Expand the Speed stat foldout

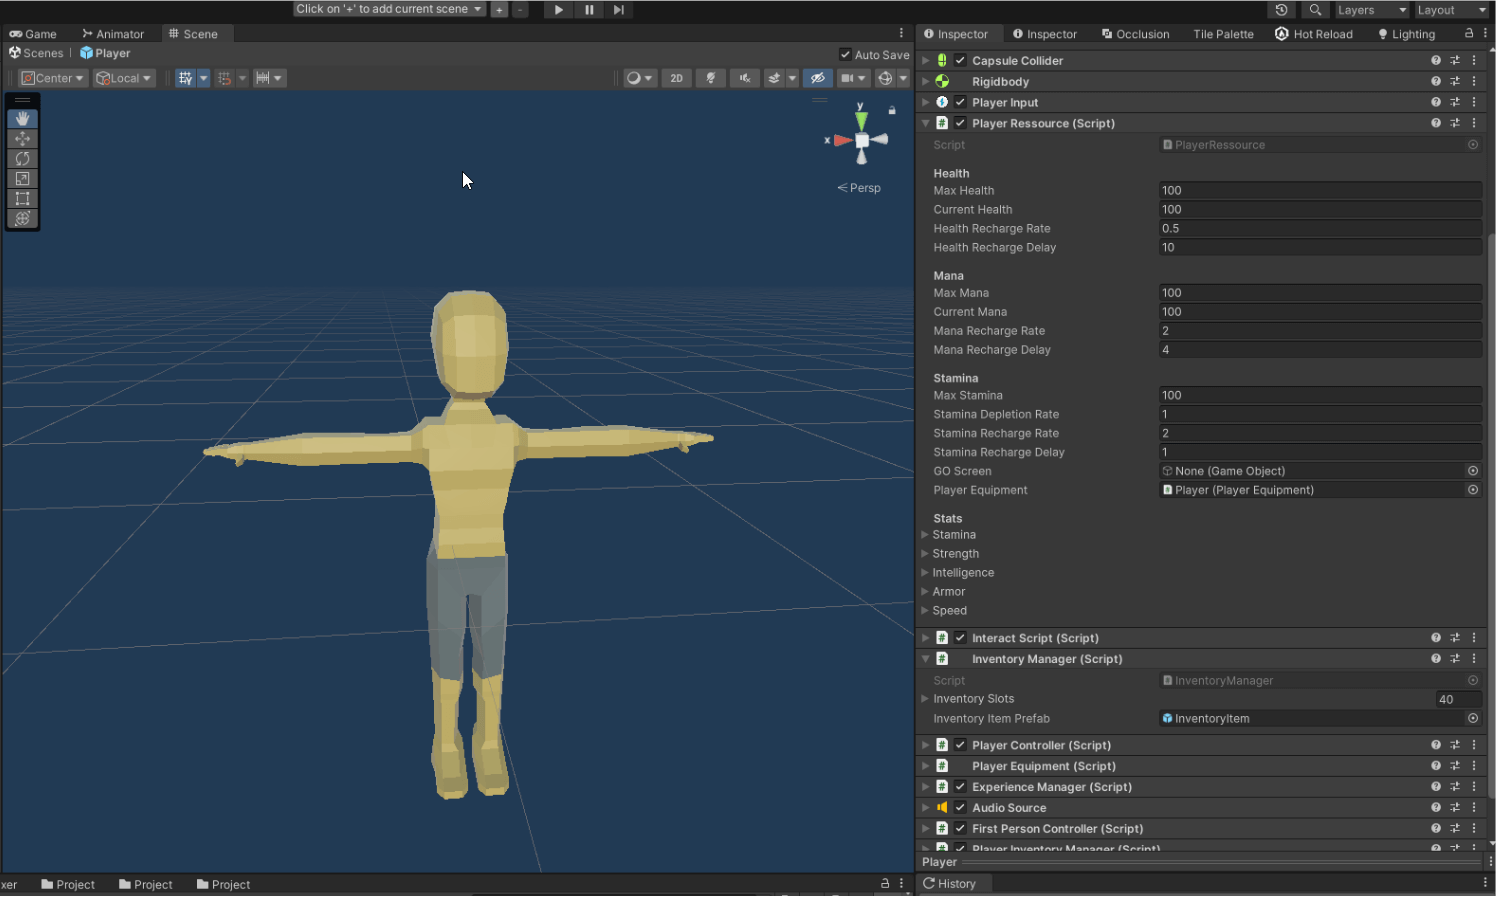pos(925,611)
